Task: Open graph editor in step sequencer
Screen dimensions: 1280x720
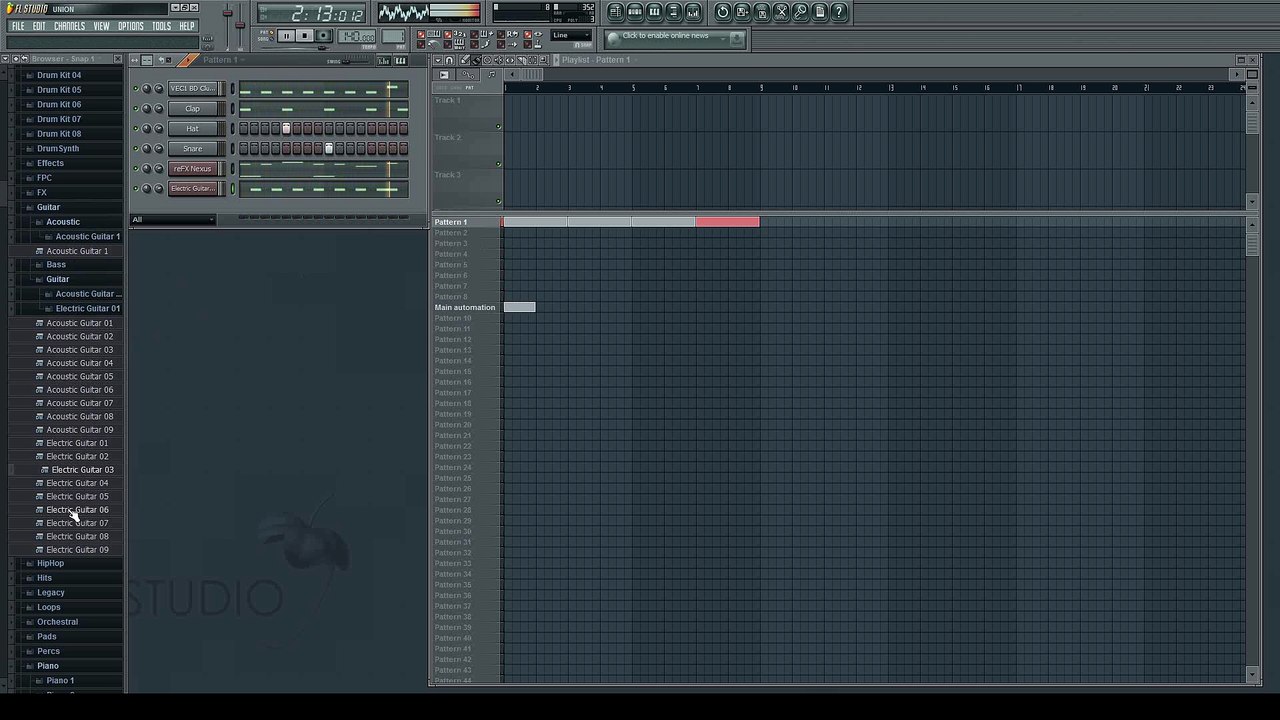Action: pos(384,60)
